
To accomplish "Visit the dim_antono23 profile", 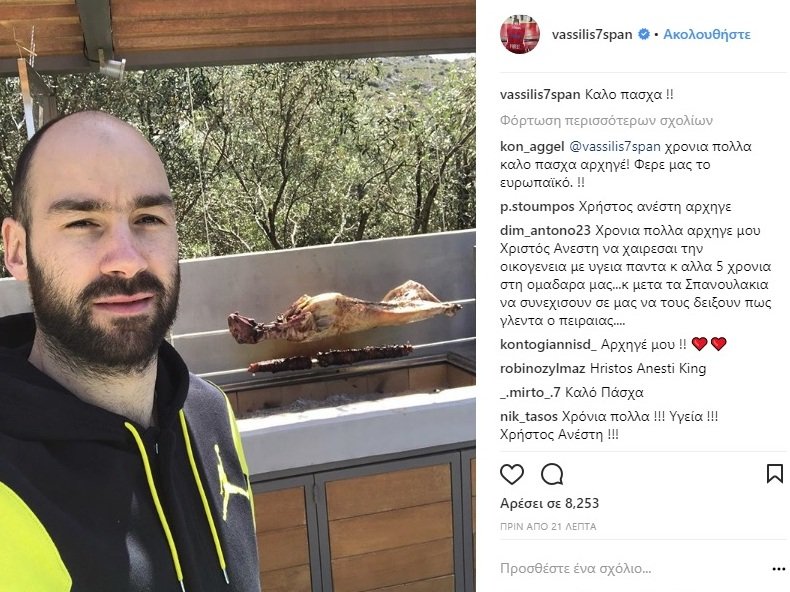I will [545, 230].
